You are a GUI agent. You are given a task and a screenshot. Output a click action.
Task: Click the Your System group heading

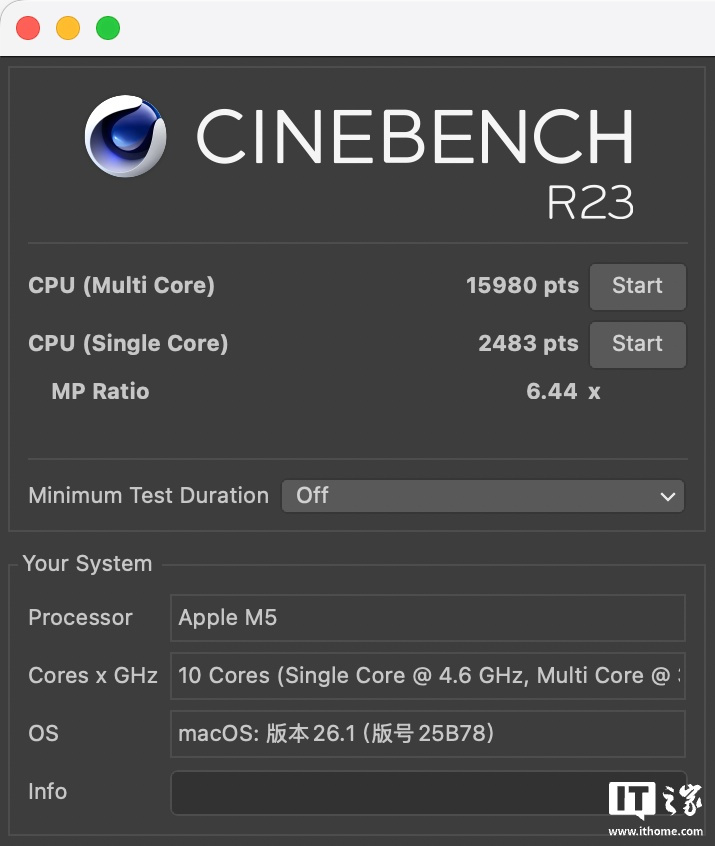87,564
